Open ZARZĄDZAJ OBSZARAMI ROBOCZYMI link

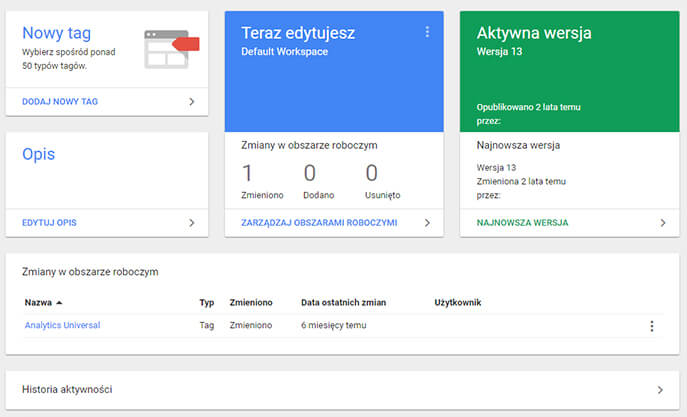(x=319, y=223)
